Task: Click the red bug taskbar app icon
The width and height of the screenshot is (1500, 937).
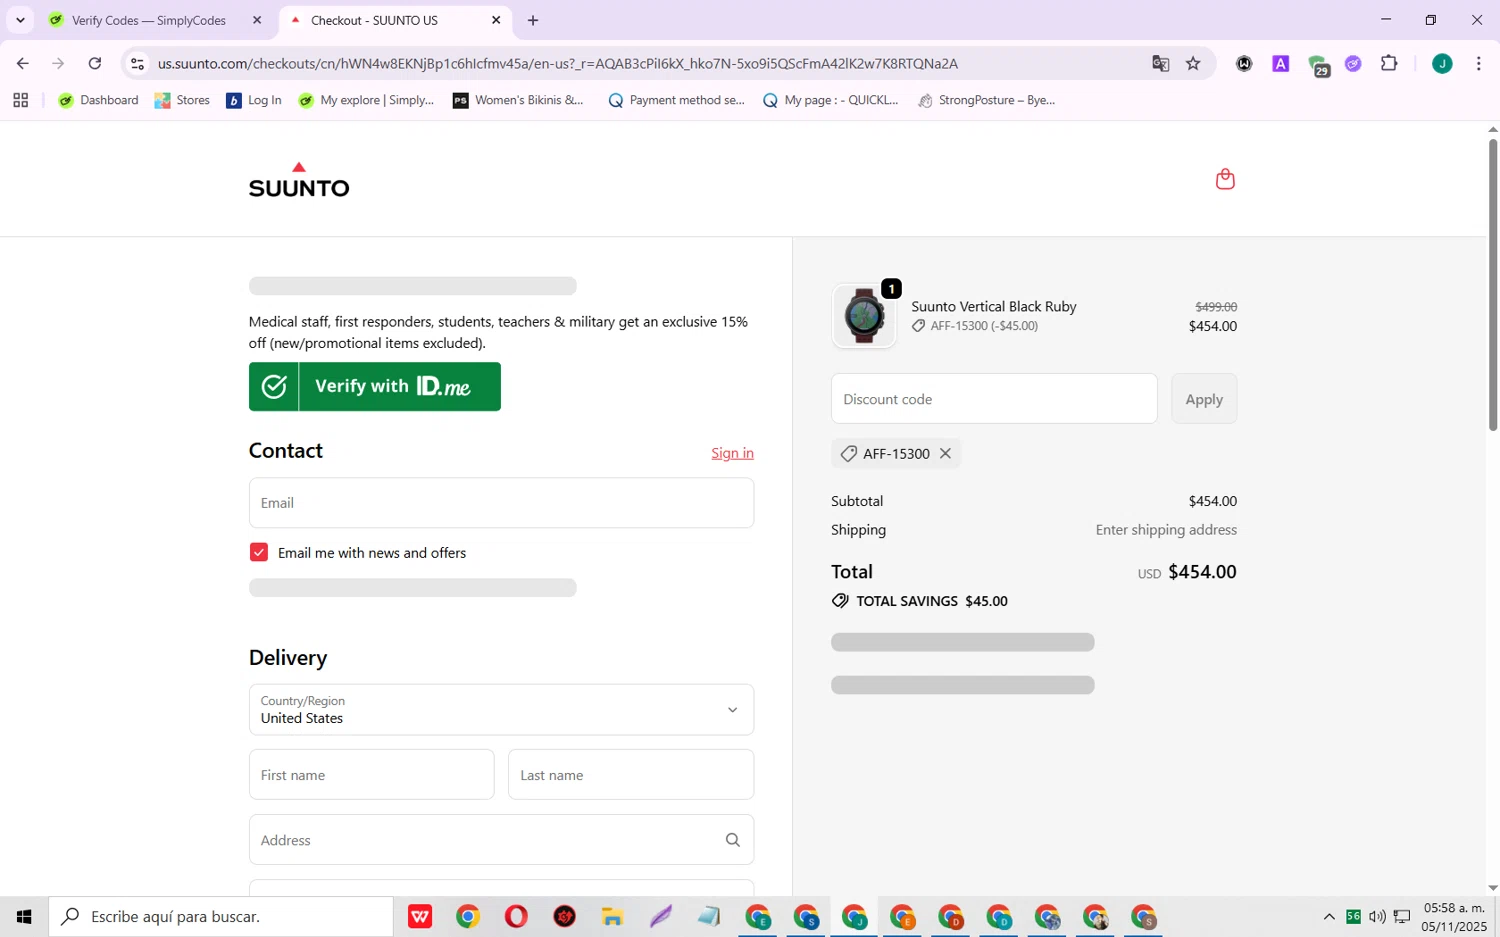Action: pos(564,916)
